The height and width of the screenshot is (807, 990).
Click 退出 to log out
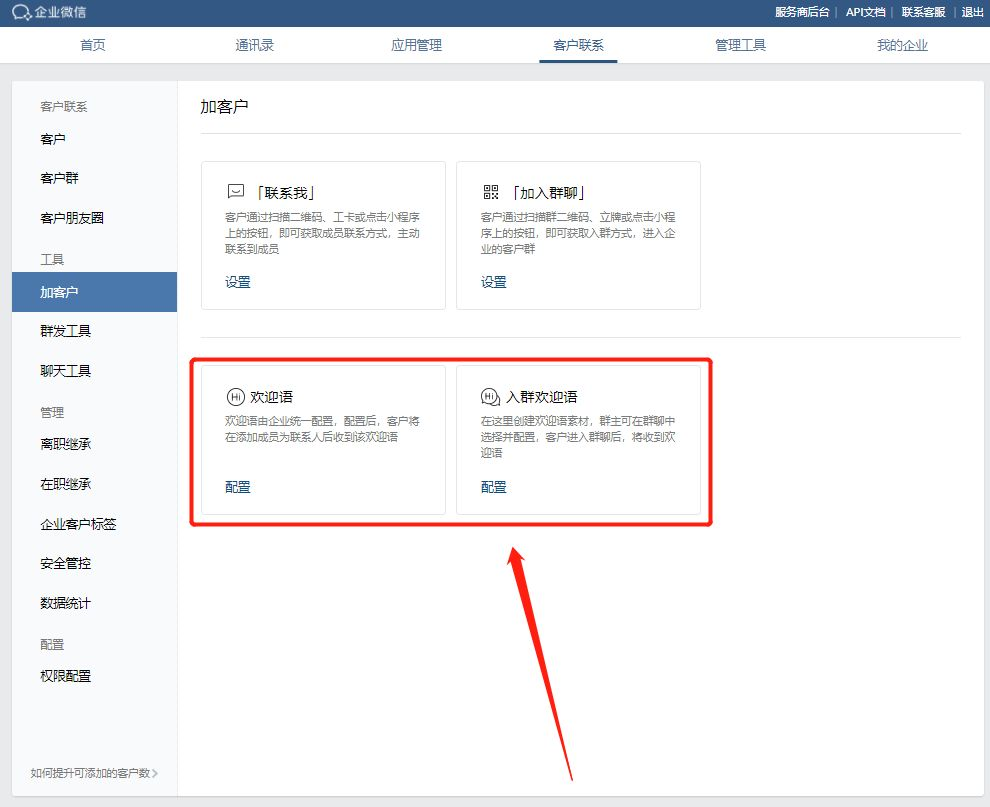[972, 12]
